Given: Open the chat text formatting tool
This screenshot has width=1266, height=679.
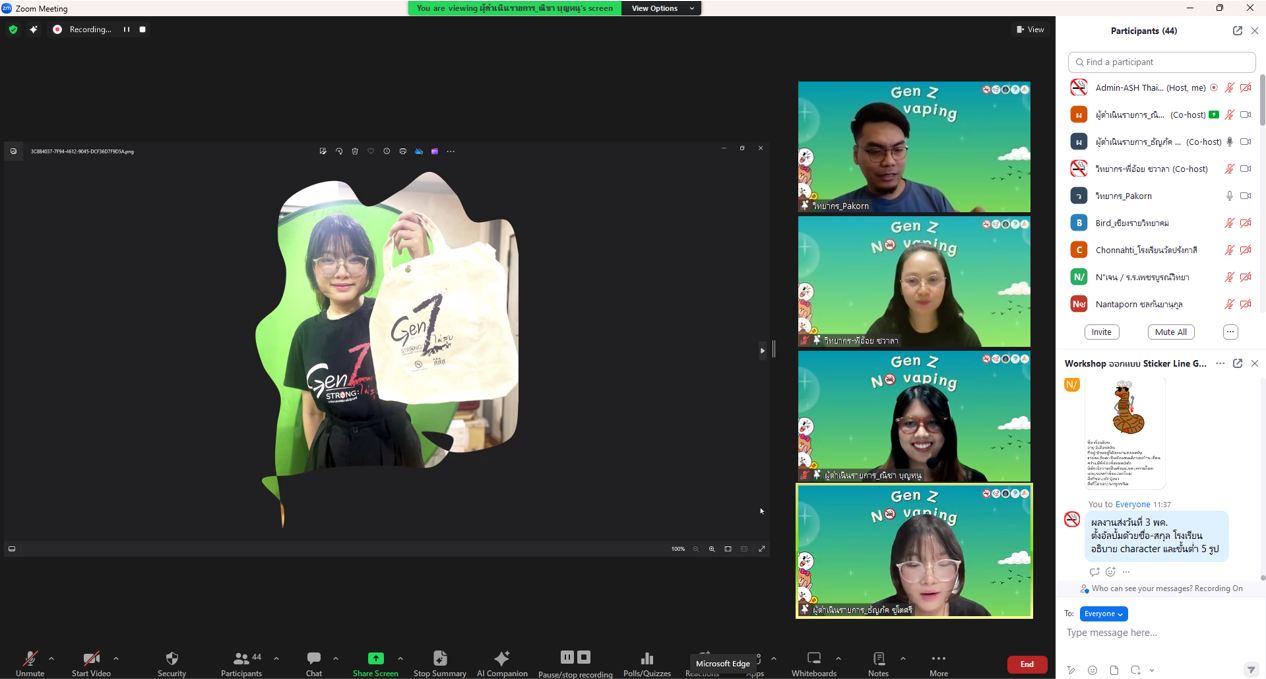Looking at the screenshot, I should click(x=1071, y=670).
